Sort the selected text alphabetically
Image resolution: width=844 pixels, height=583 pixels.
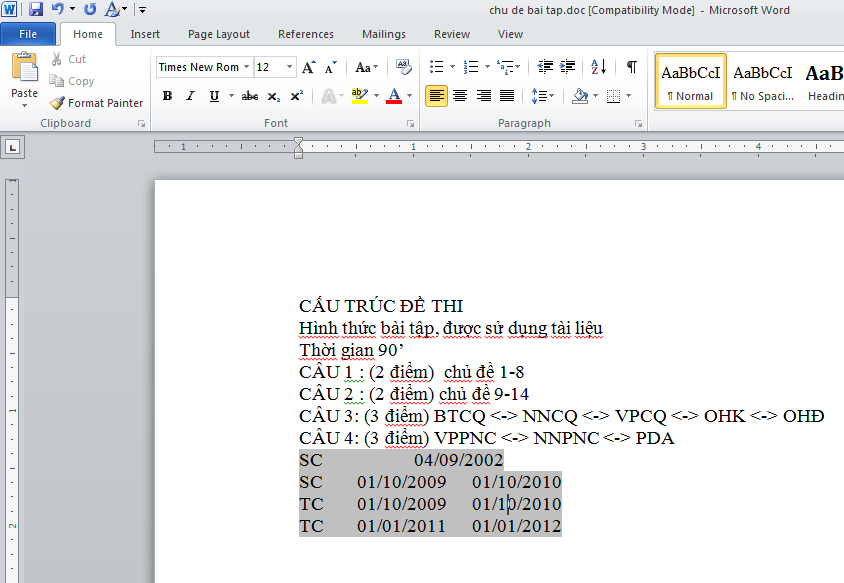point(599,67)
